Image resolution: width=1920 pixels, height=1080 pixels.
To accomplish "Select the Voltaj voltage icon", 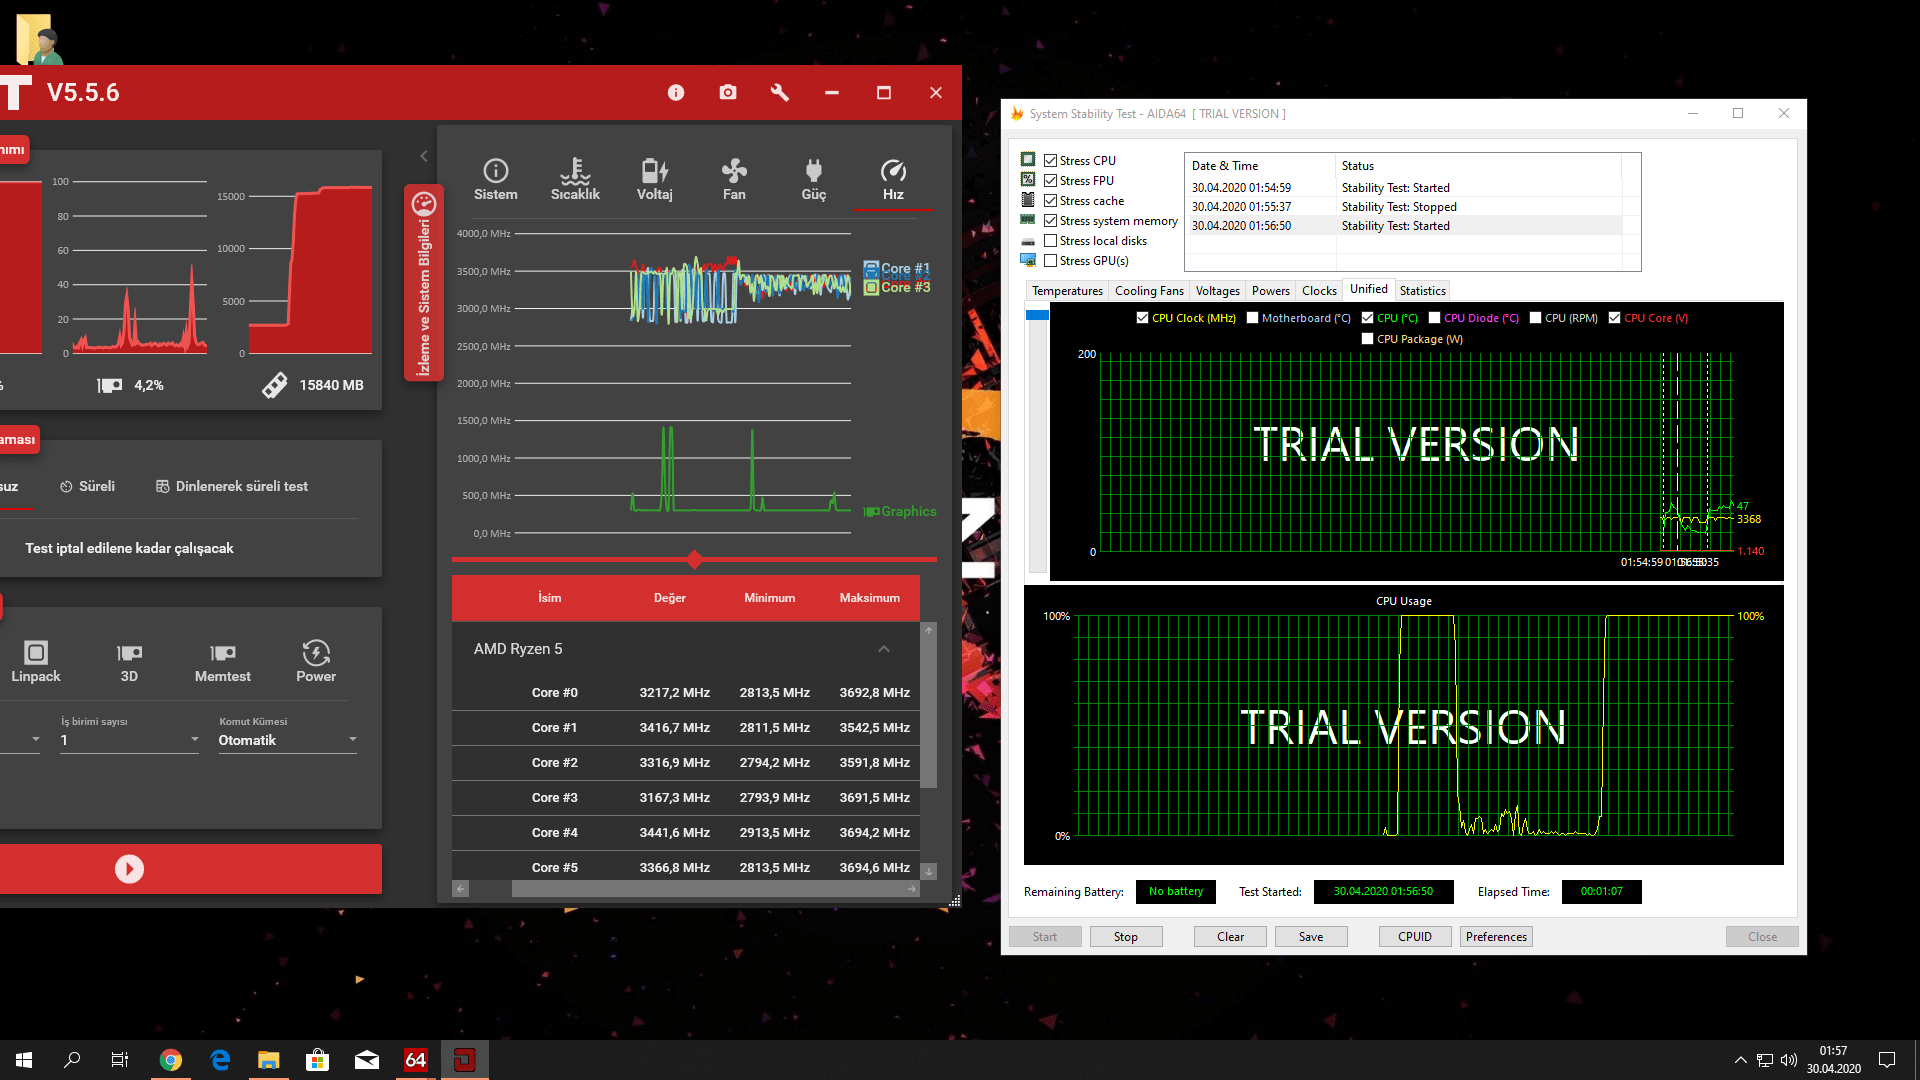I will tap(654, 179).
